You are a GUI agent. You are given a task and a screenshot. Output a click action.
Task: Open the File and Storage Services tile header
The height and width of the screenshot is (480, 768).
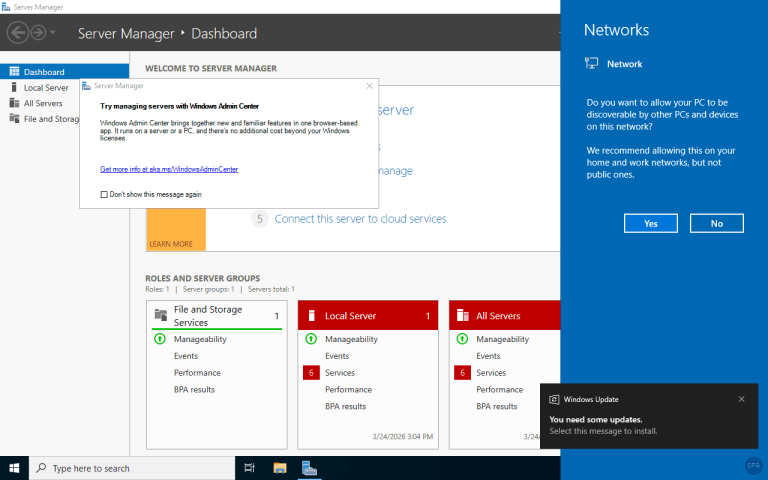216,315
